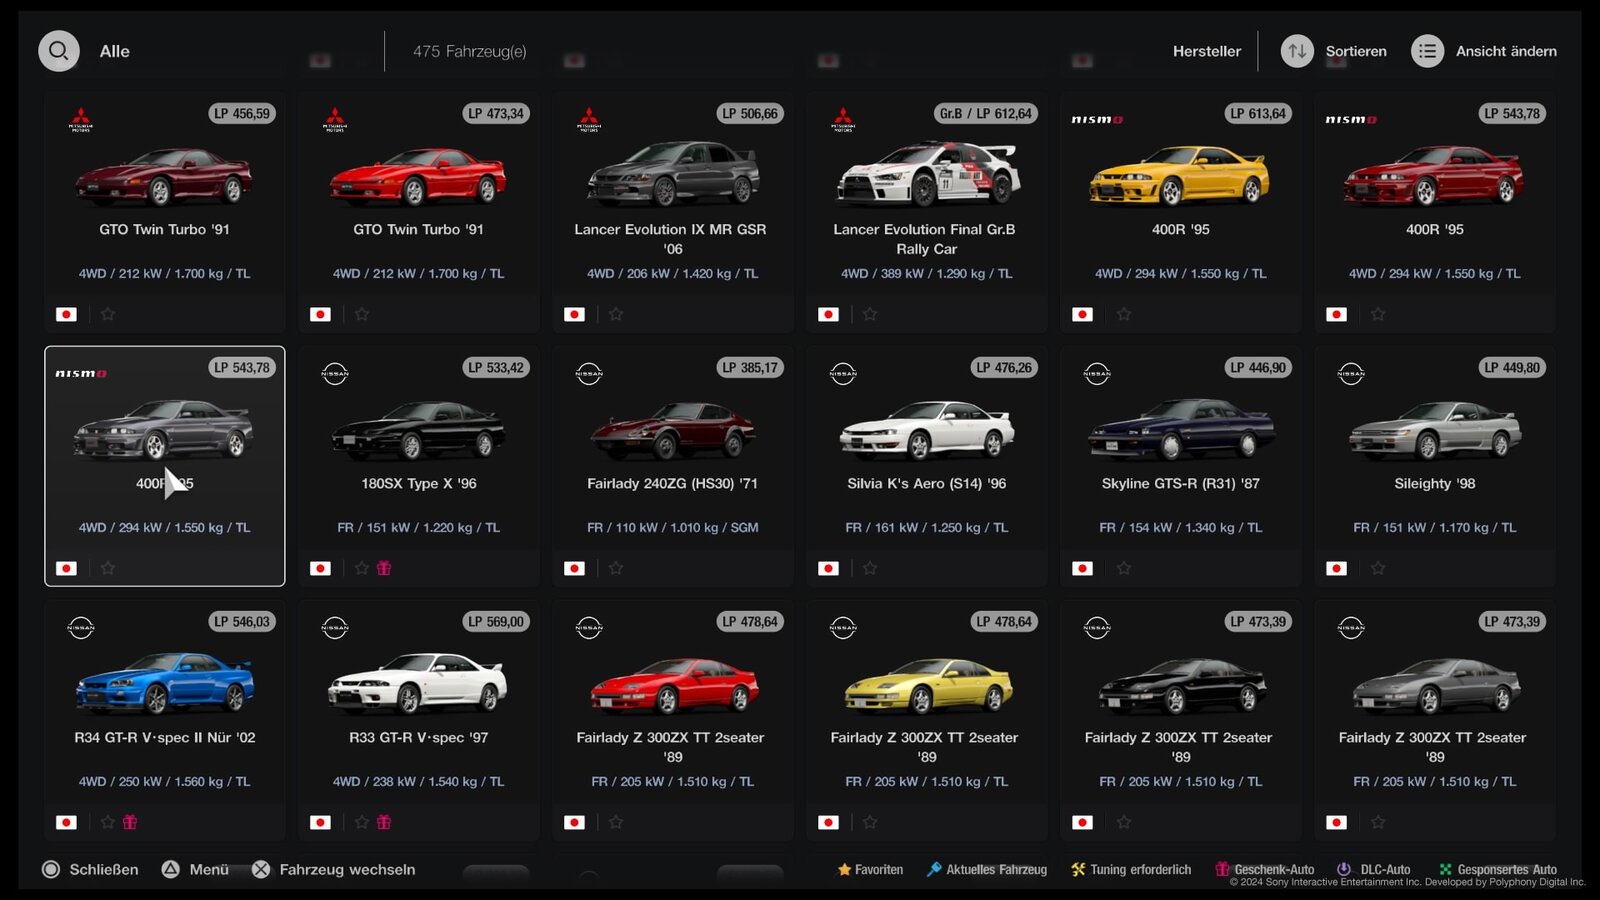The width and height of the screenshot is (1600, 900).
Task: Click the LP 569,00 badge
Action: pyautogui.click(x=496, y=622)
